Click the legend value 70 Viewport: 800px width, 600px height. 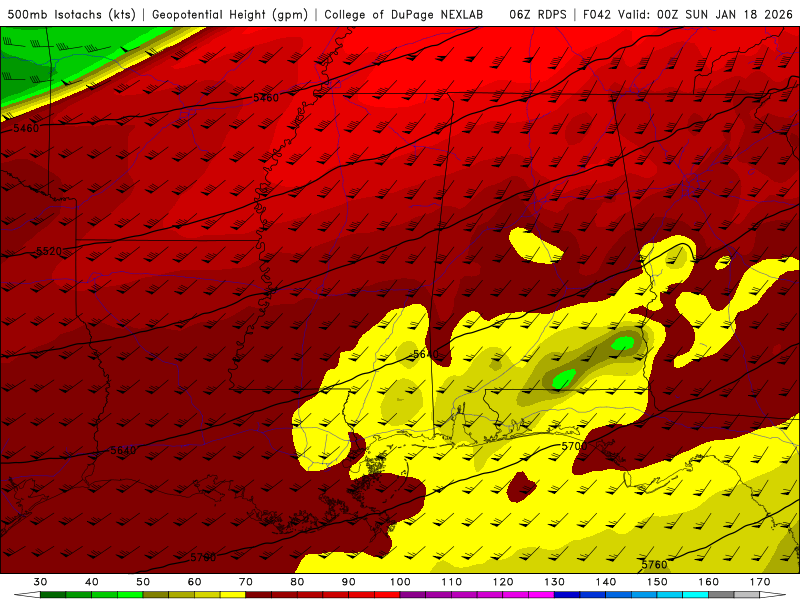click(x=246, y=582)
